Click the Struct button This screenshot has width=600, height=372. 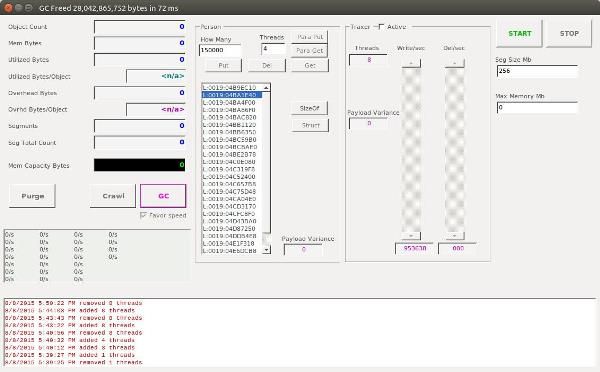click(x=310, y=125)
